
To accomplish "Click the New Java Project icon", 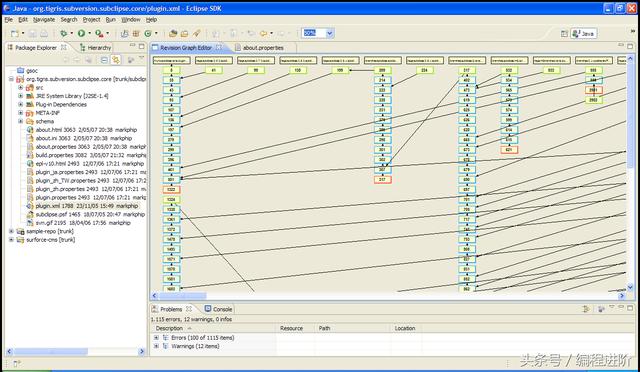I will 124,33.
